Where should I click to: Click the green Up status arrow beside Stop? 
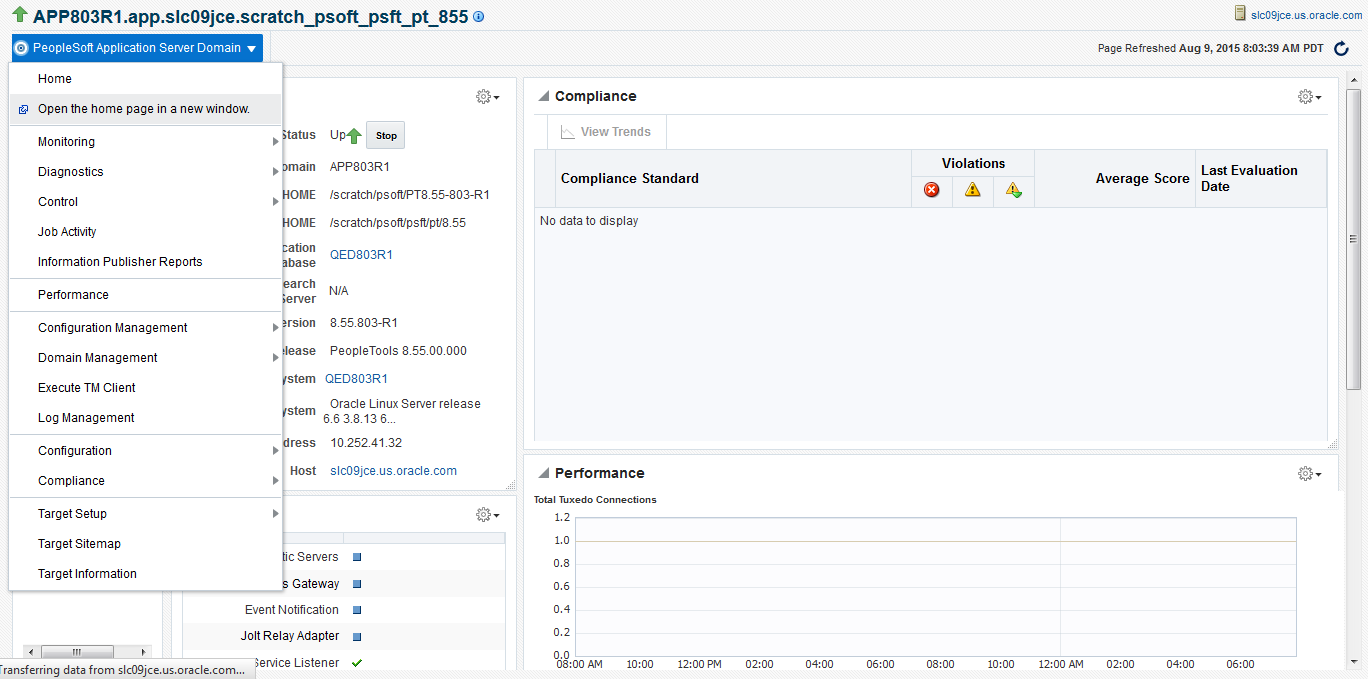[354, 136]
